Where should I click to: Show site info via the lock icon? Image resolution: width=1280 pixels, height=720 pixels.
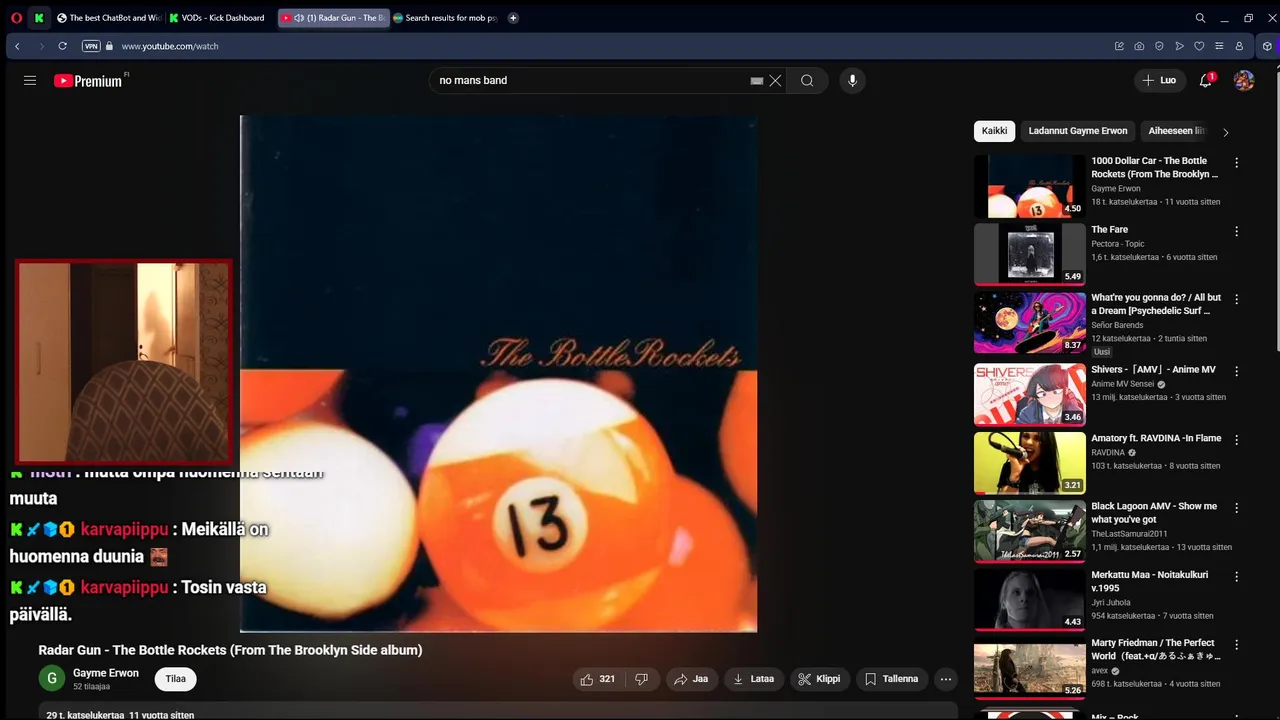click(x=109, y=46)
